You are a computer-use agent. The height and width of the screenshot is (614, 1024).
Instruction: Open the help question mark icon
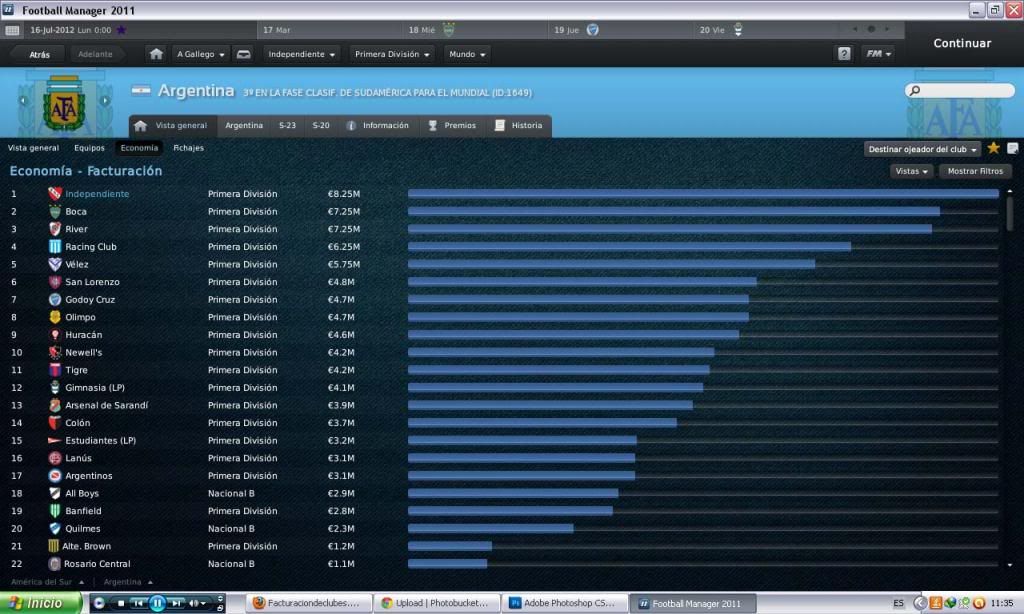pos(844,54)
